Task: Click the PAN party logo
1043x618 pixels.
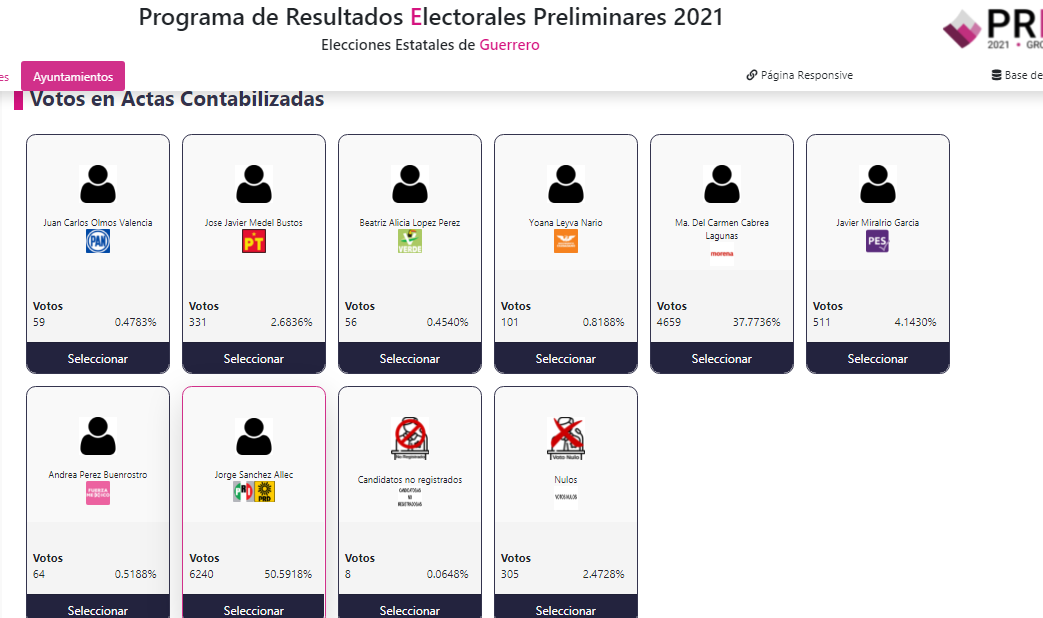Action: click(x=98, y=241)
